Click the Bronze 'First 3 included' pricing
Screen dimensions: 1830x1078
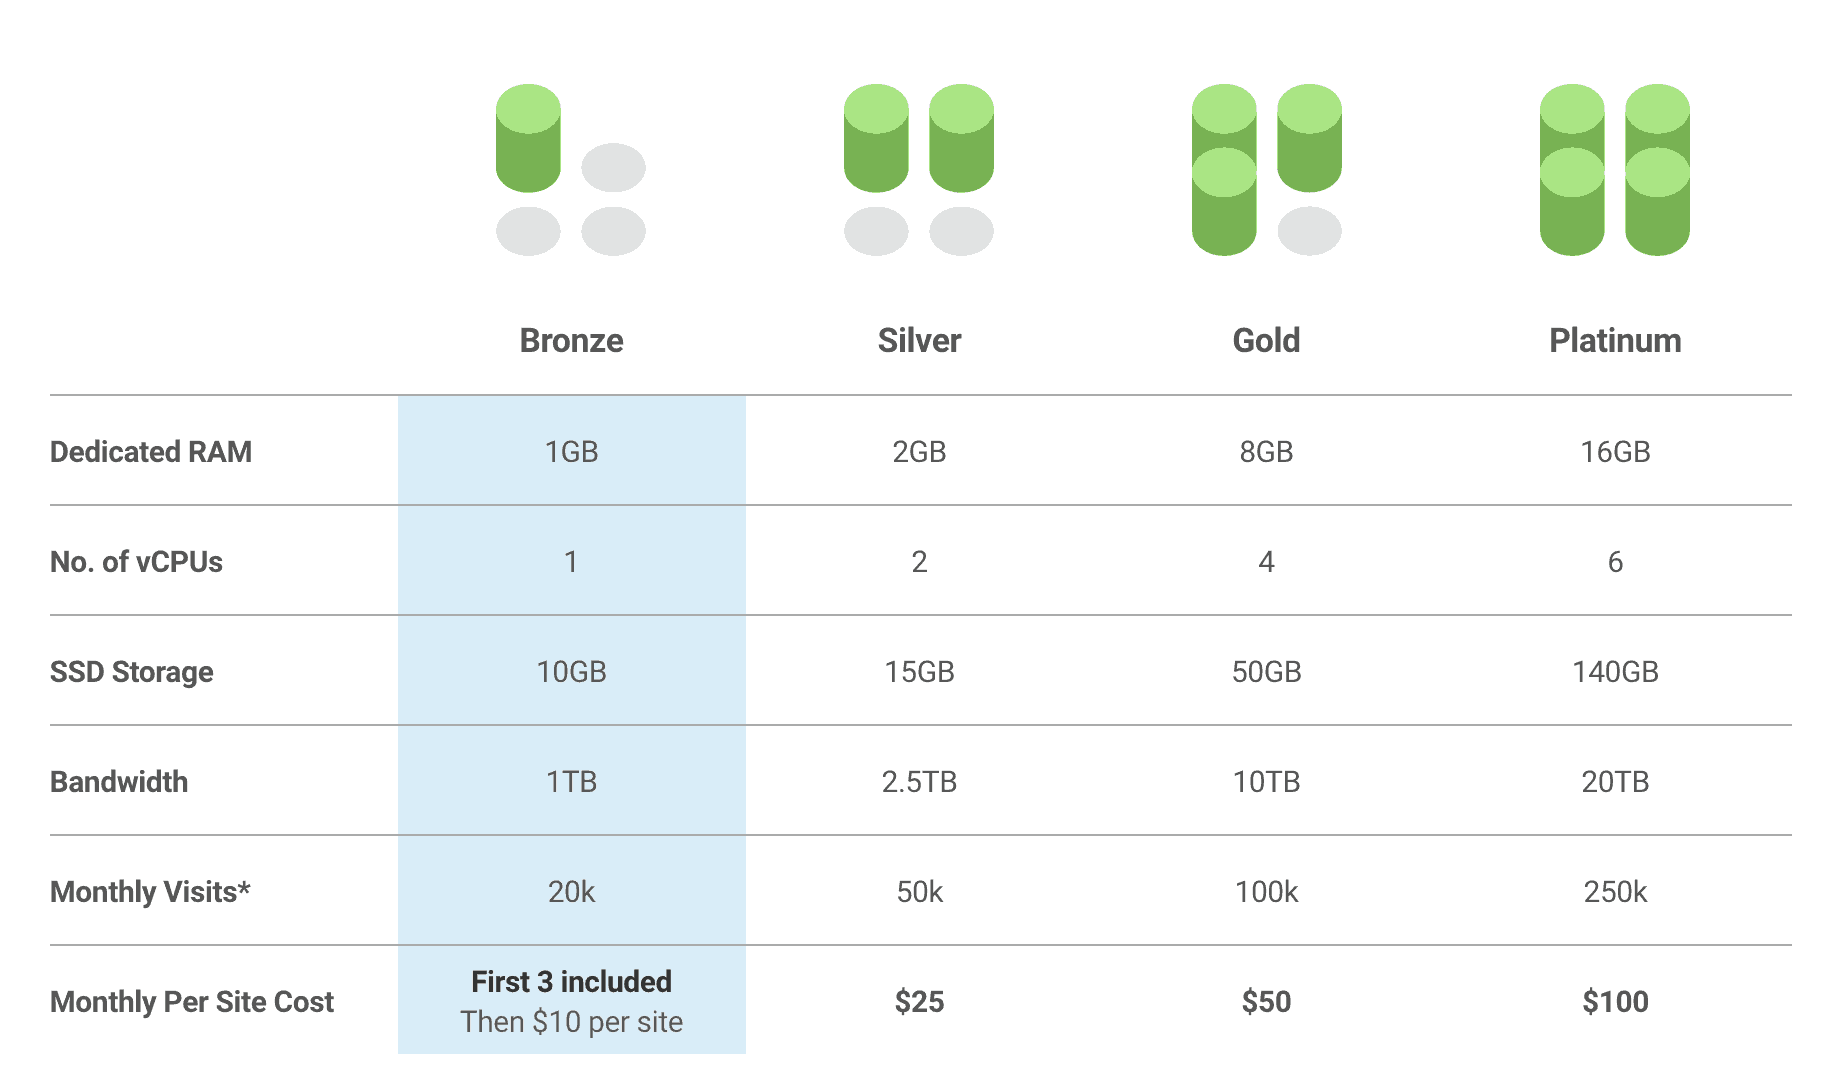(571, 982)
